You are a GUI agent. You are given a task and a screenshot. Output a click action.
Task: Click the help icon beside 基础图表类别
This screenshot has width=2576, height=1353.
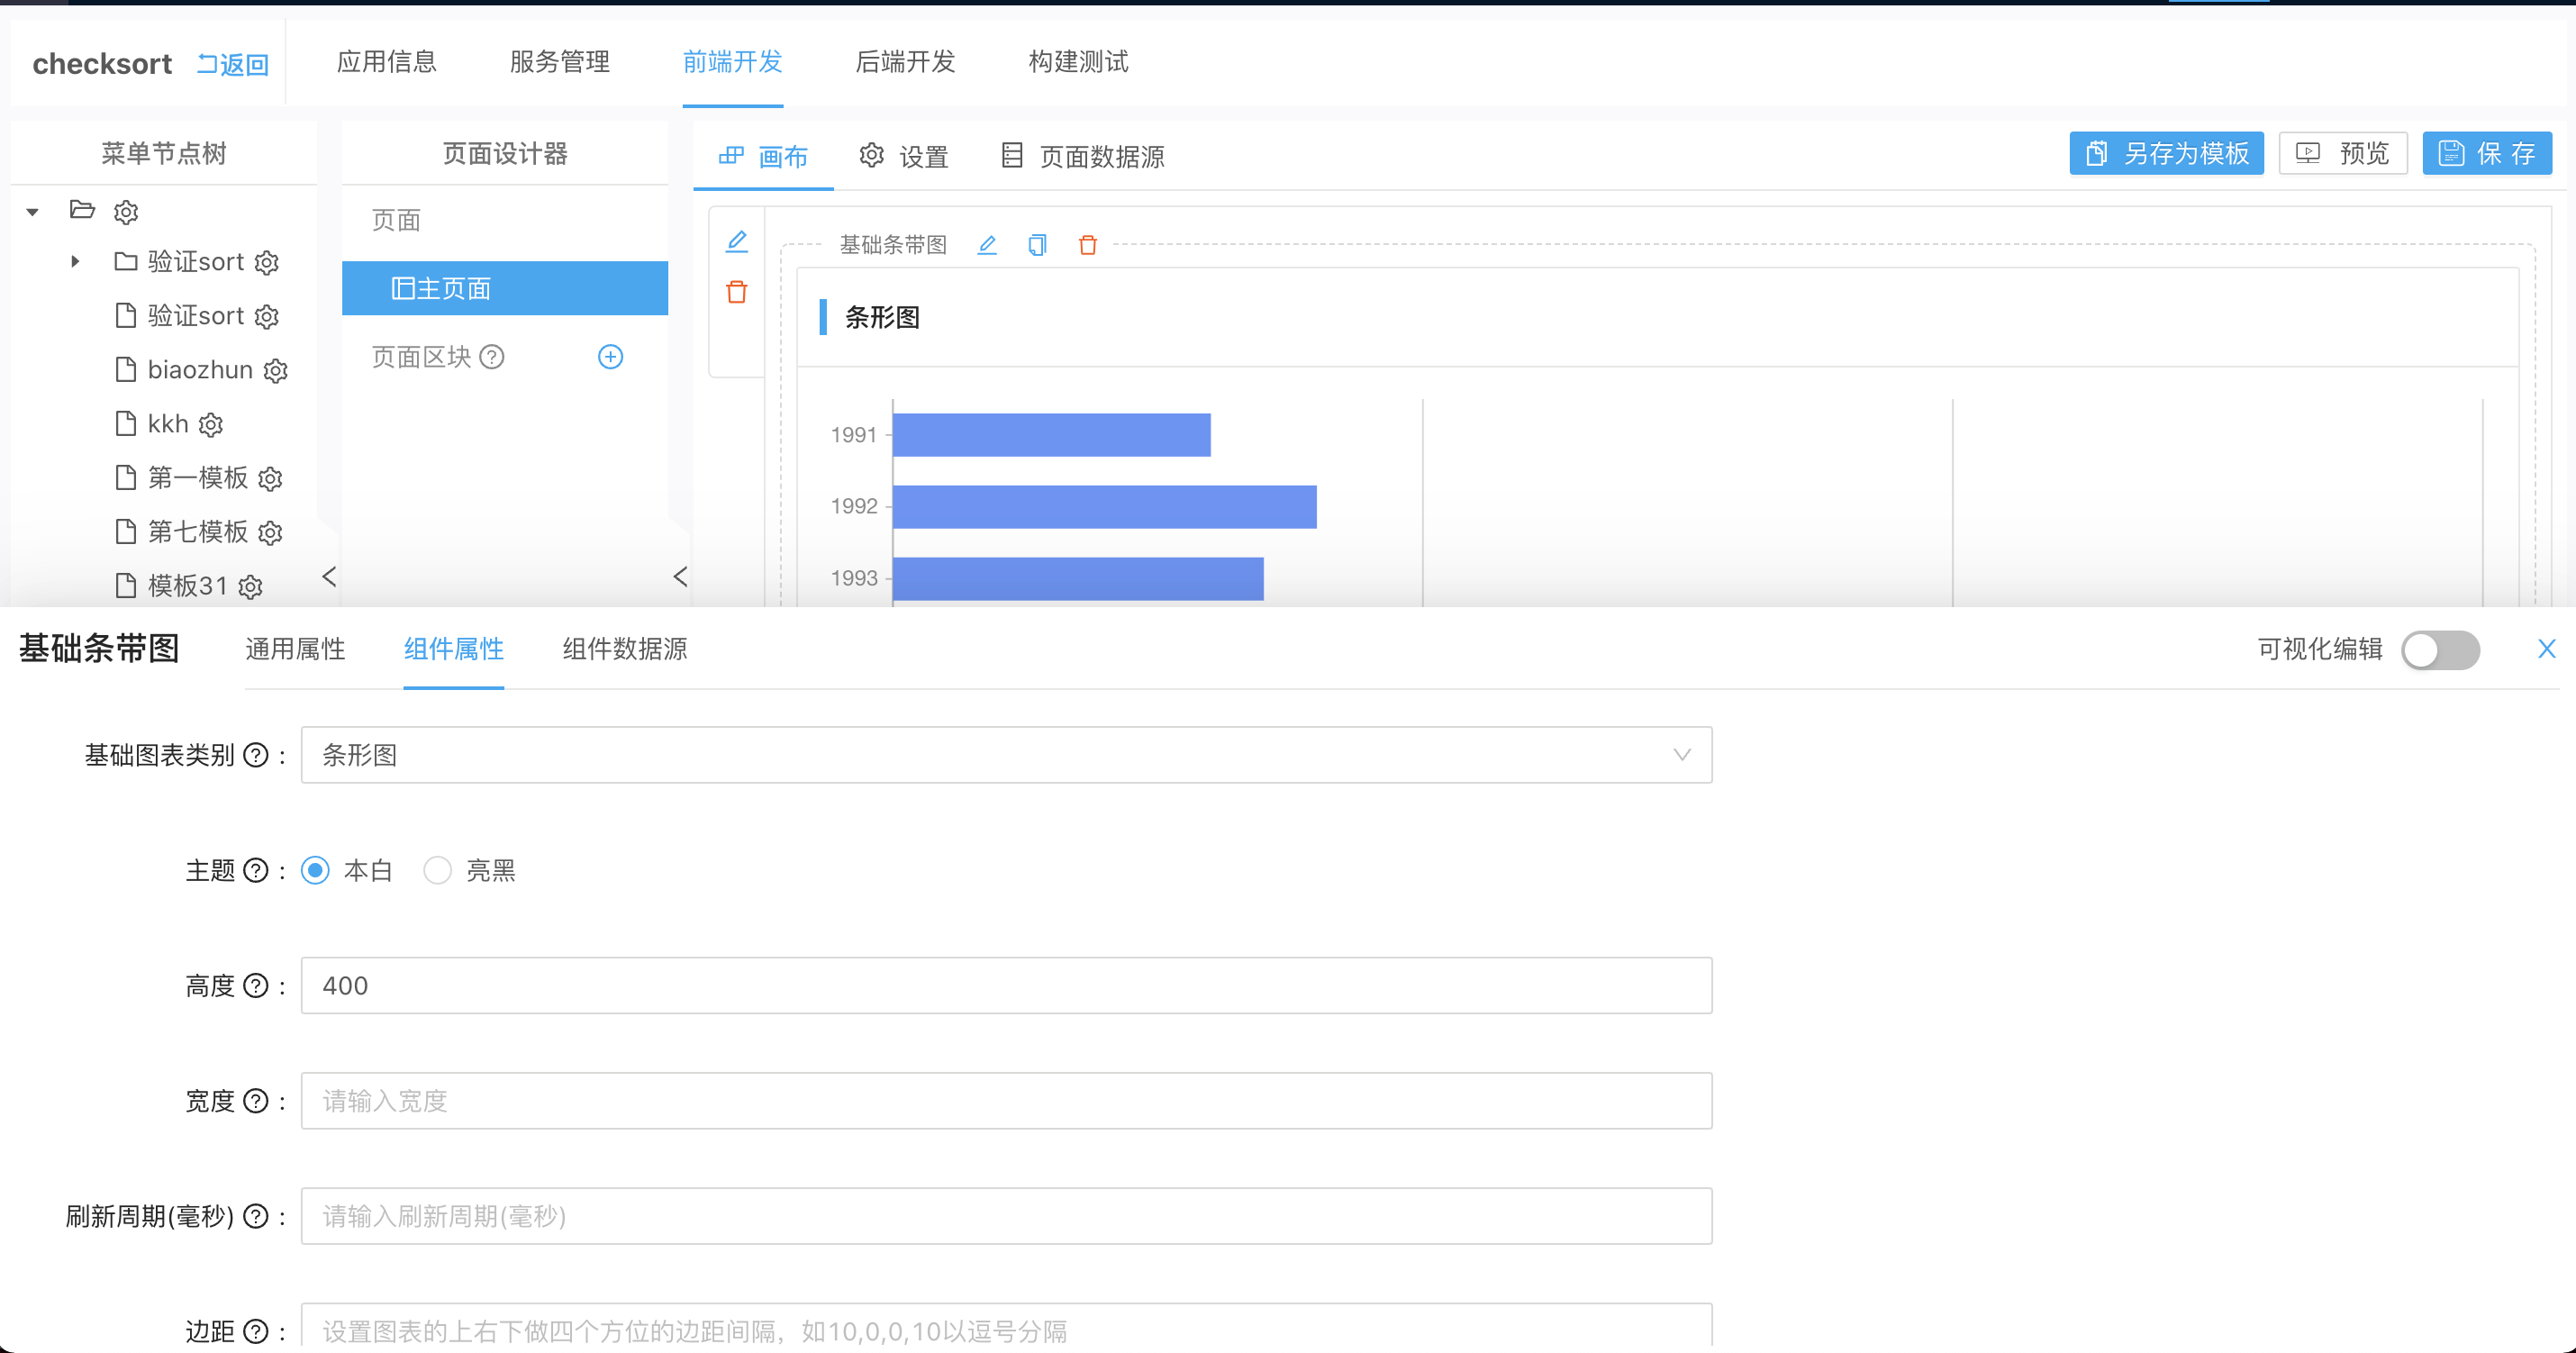pos(256,755)
